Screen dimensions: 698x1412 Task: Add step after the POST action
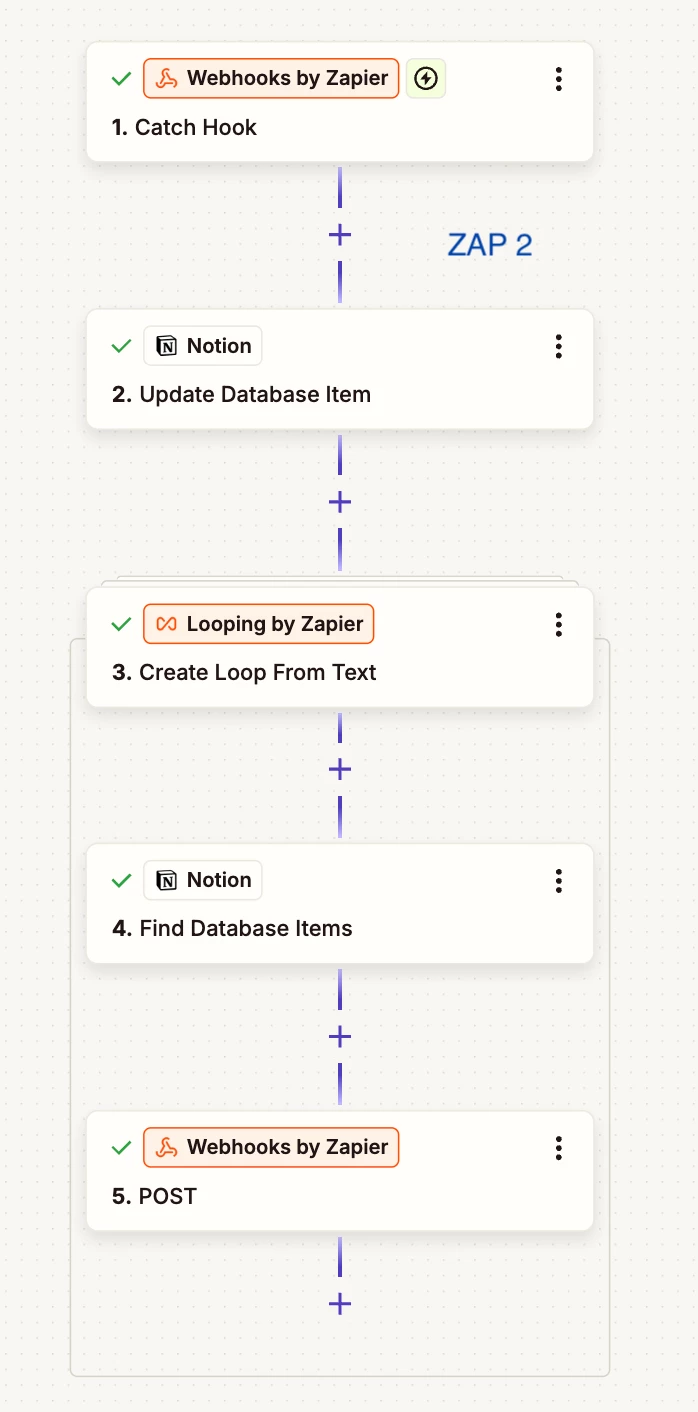click(x=340, y=1304)
